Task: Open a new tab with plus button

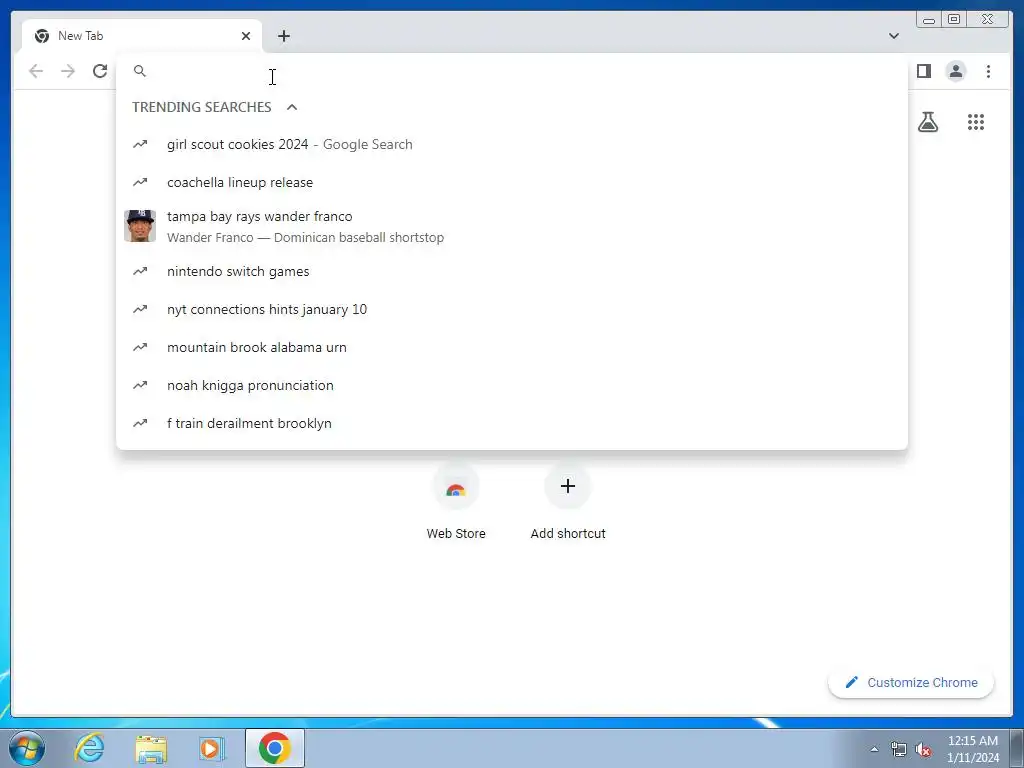Action: coord(283,36)
